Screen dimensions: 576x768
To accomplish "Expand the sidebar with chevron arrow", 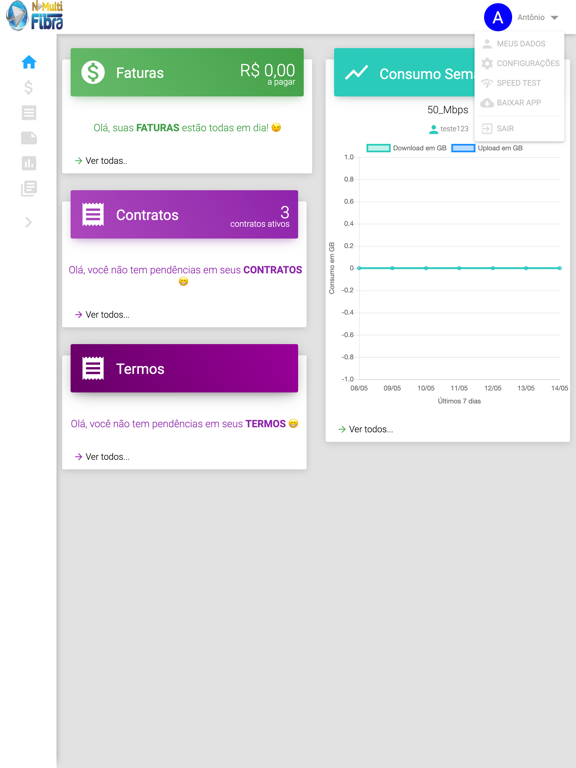I will click(28, 222).
